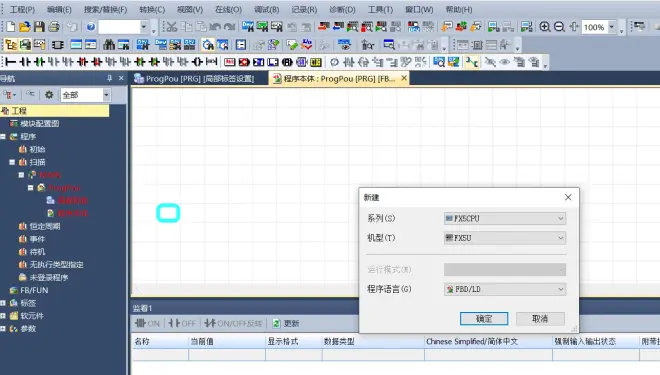Open the 帮助(H) menu

pyautogui.click(x=459, y=9)
